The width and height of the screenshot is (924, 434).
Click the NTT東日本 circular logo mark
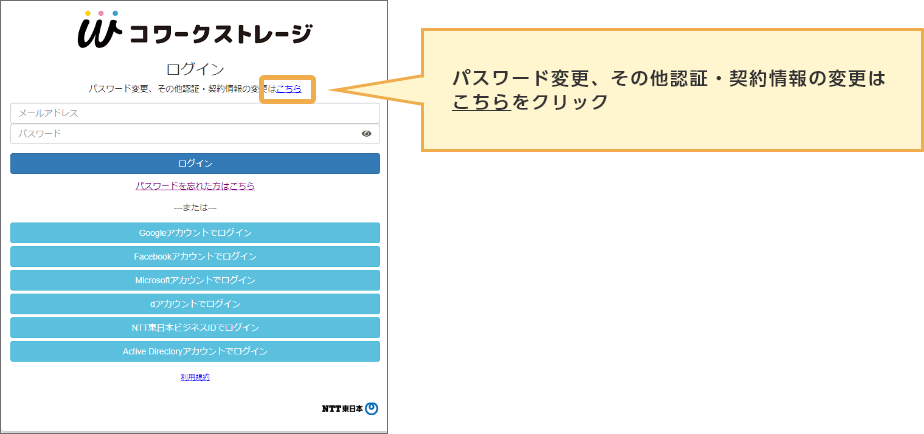click(x=371, y=408)
